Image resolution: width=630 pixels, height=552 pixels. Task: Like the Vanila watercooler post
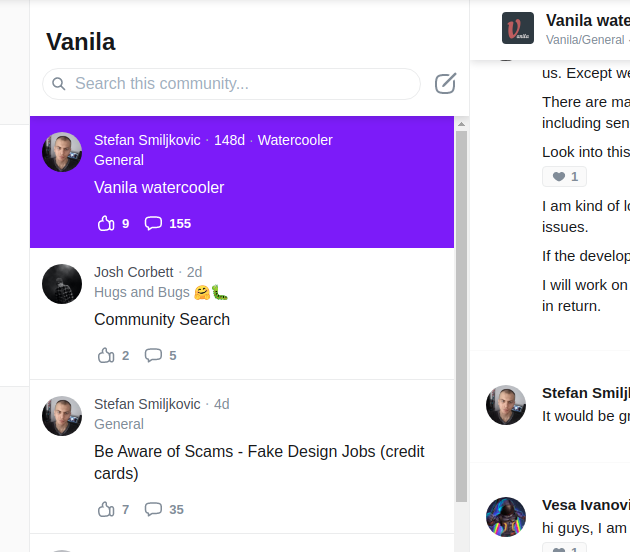(106, 223)
